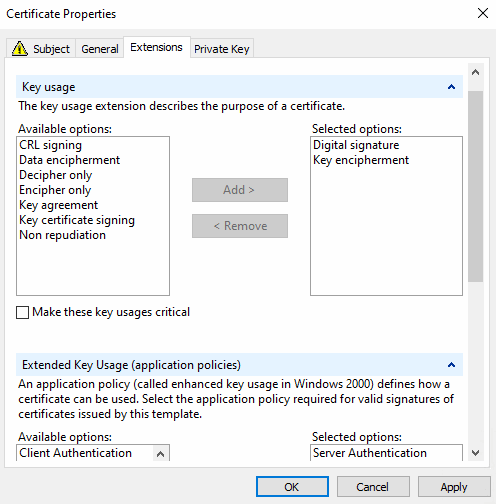The height and width of the screenshot is (504, 496).
Task: Select Non repudiation option
Action: point(63,235)
